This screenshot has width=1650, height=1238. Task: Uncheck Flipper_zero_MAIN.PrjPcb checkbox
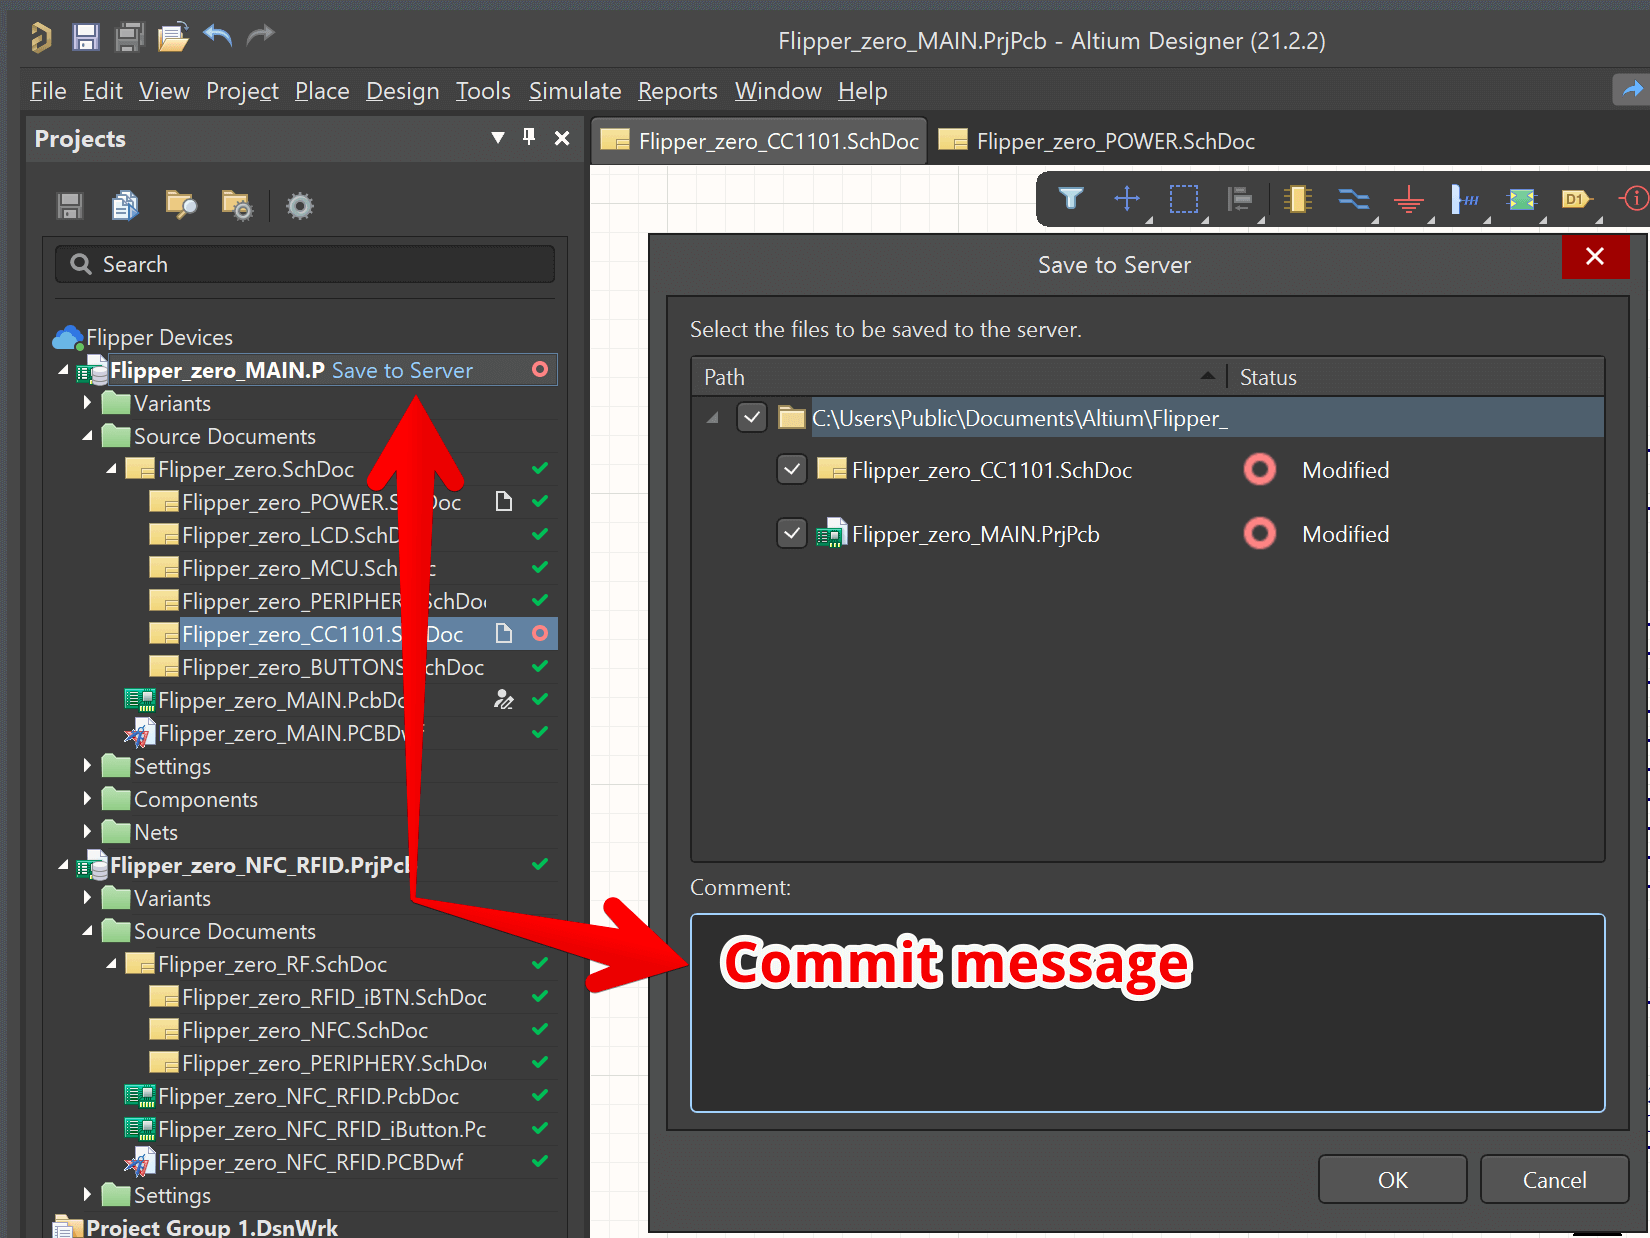pyautogui.click(x=792, y=533)
